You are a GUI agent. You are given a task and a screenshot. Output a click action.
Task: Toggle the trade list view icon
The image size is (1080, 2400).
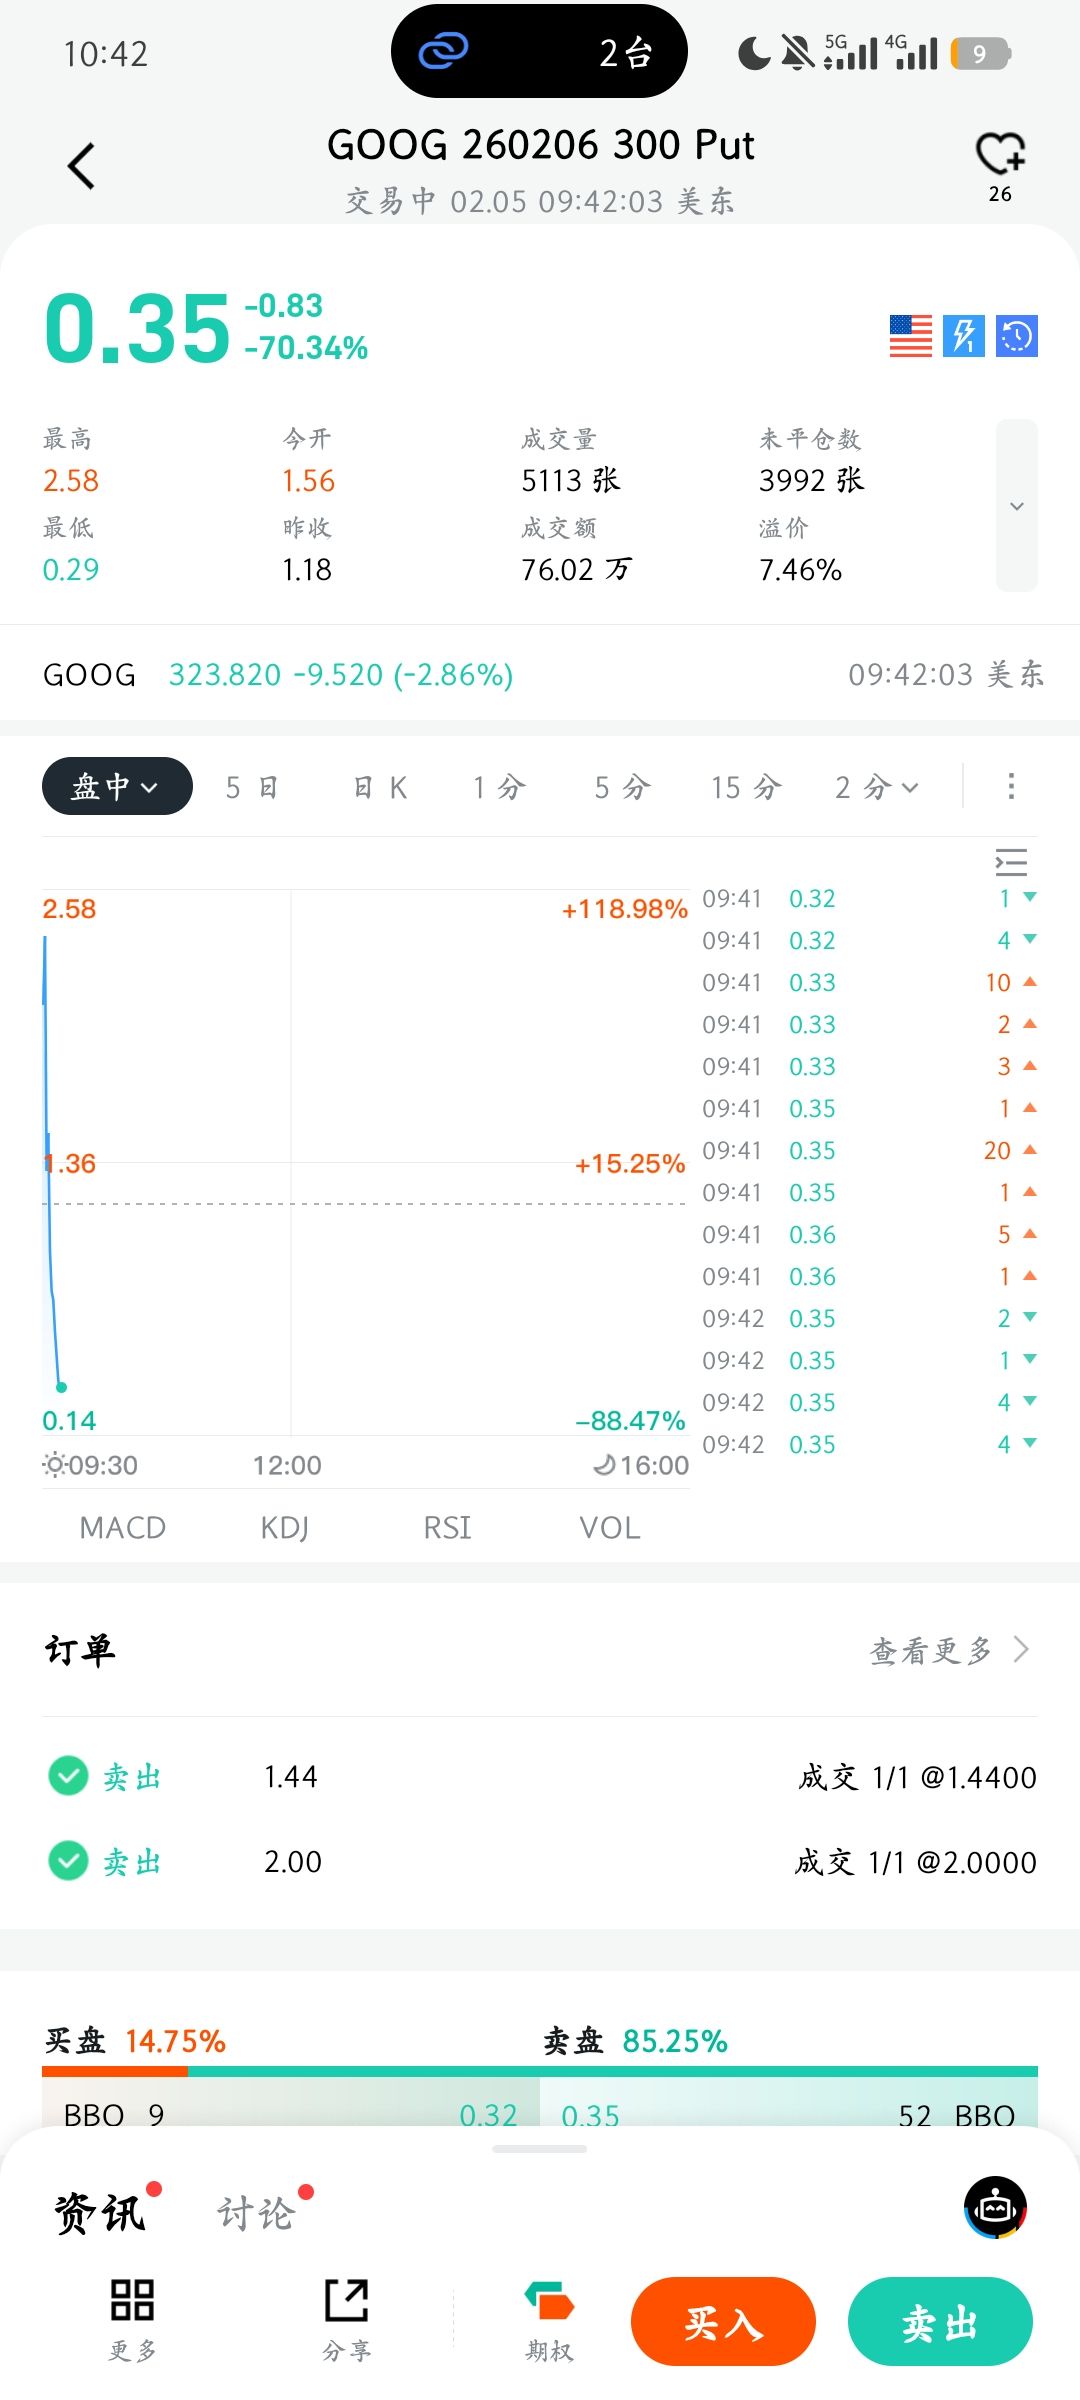click(1011, 862)
